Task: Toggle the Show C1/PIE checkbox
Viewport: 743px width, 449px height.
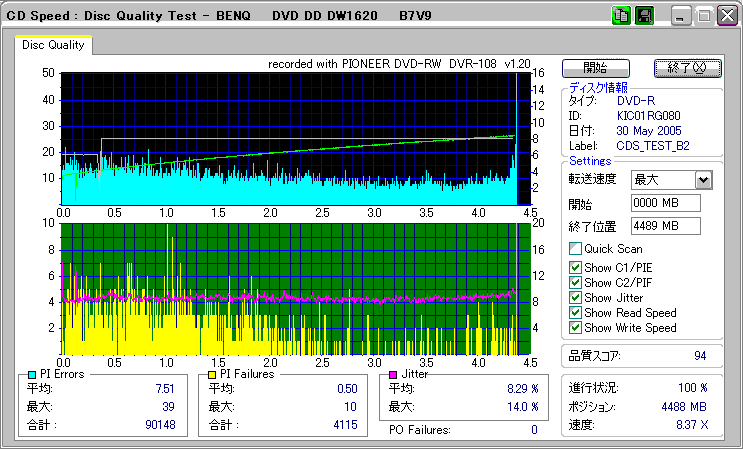Action: coord(575,267)
